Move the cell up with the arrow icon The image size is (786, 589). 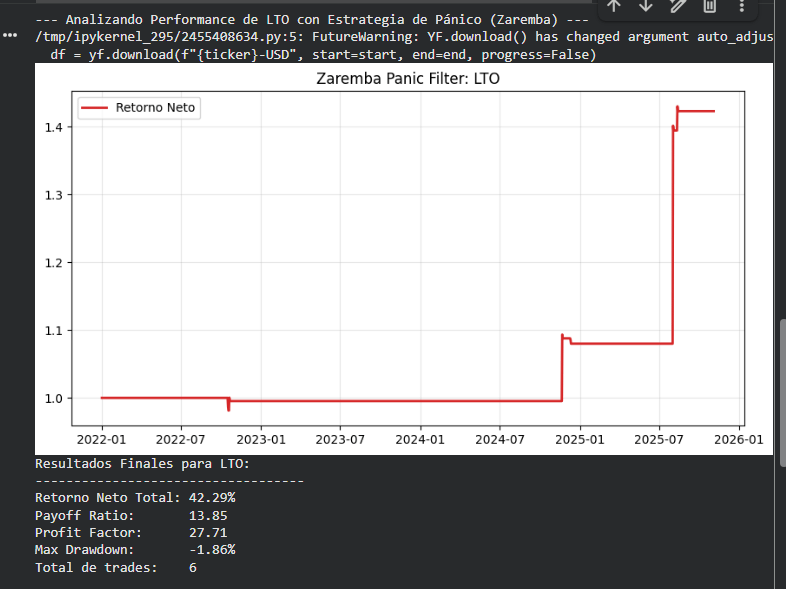(x=614, y=6)
